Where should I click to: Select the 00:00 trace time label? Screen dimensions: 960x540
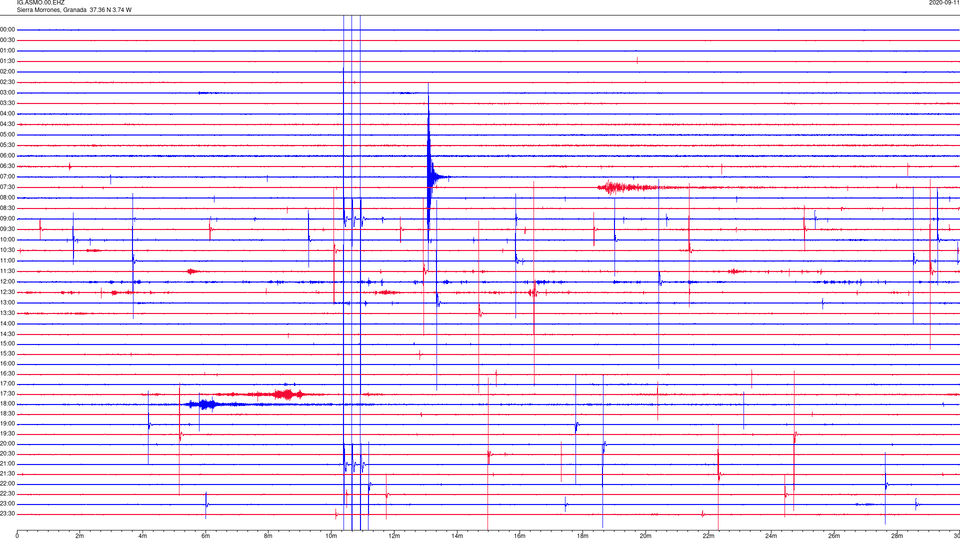tap(7, 29)
